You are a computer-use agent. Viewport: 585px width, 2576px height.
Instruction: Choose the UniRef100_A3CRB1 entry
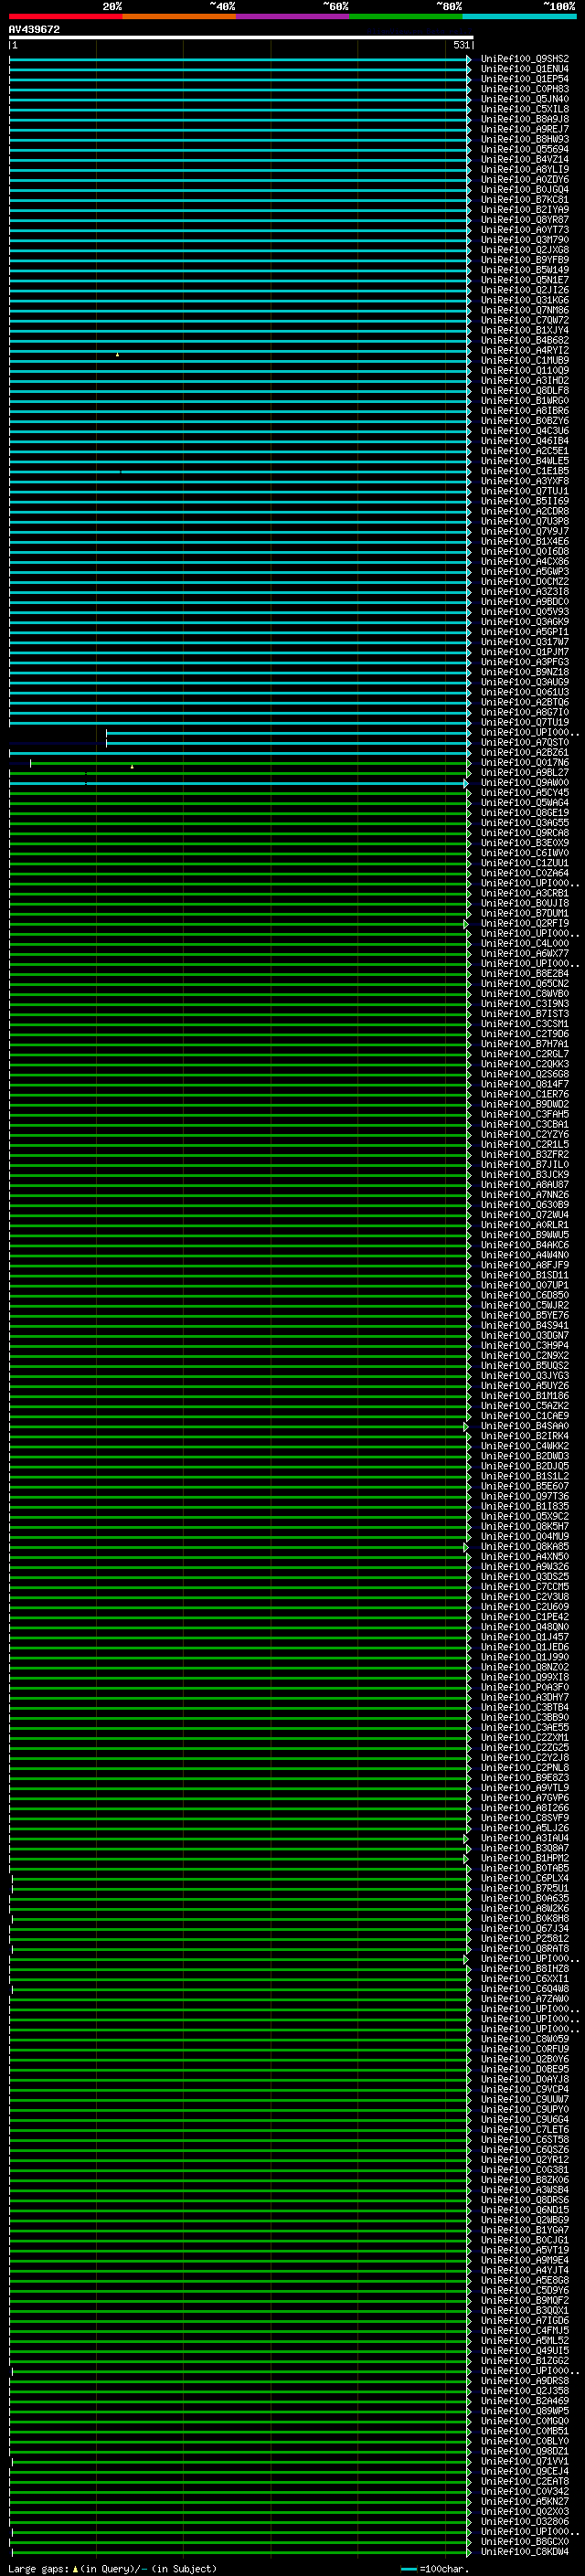pyautogui.click(x=525, y=893)
